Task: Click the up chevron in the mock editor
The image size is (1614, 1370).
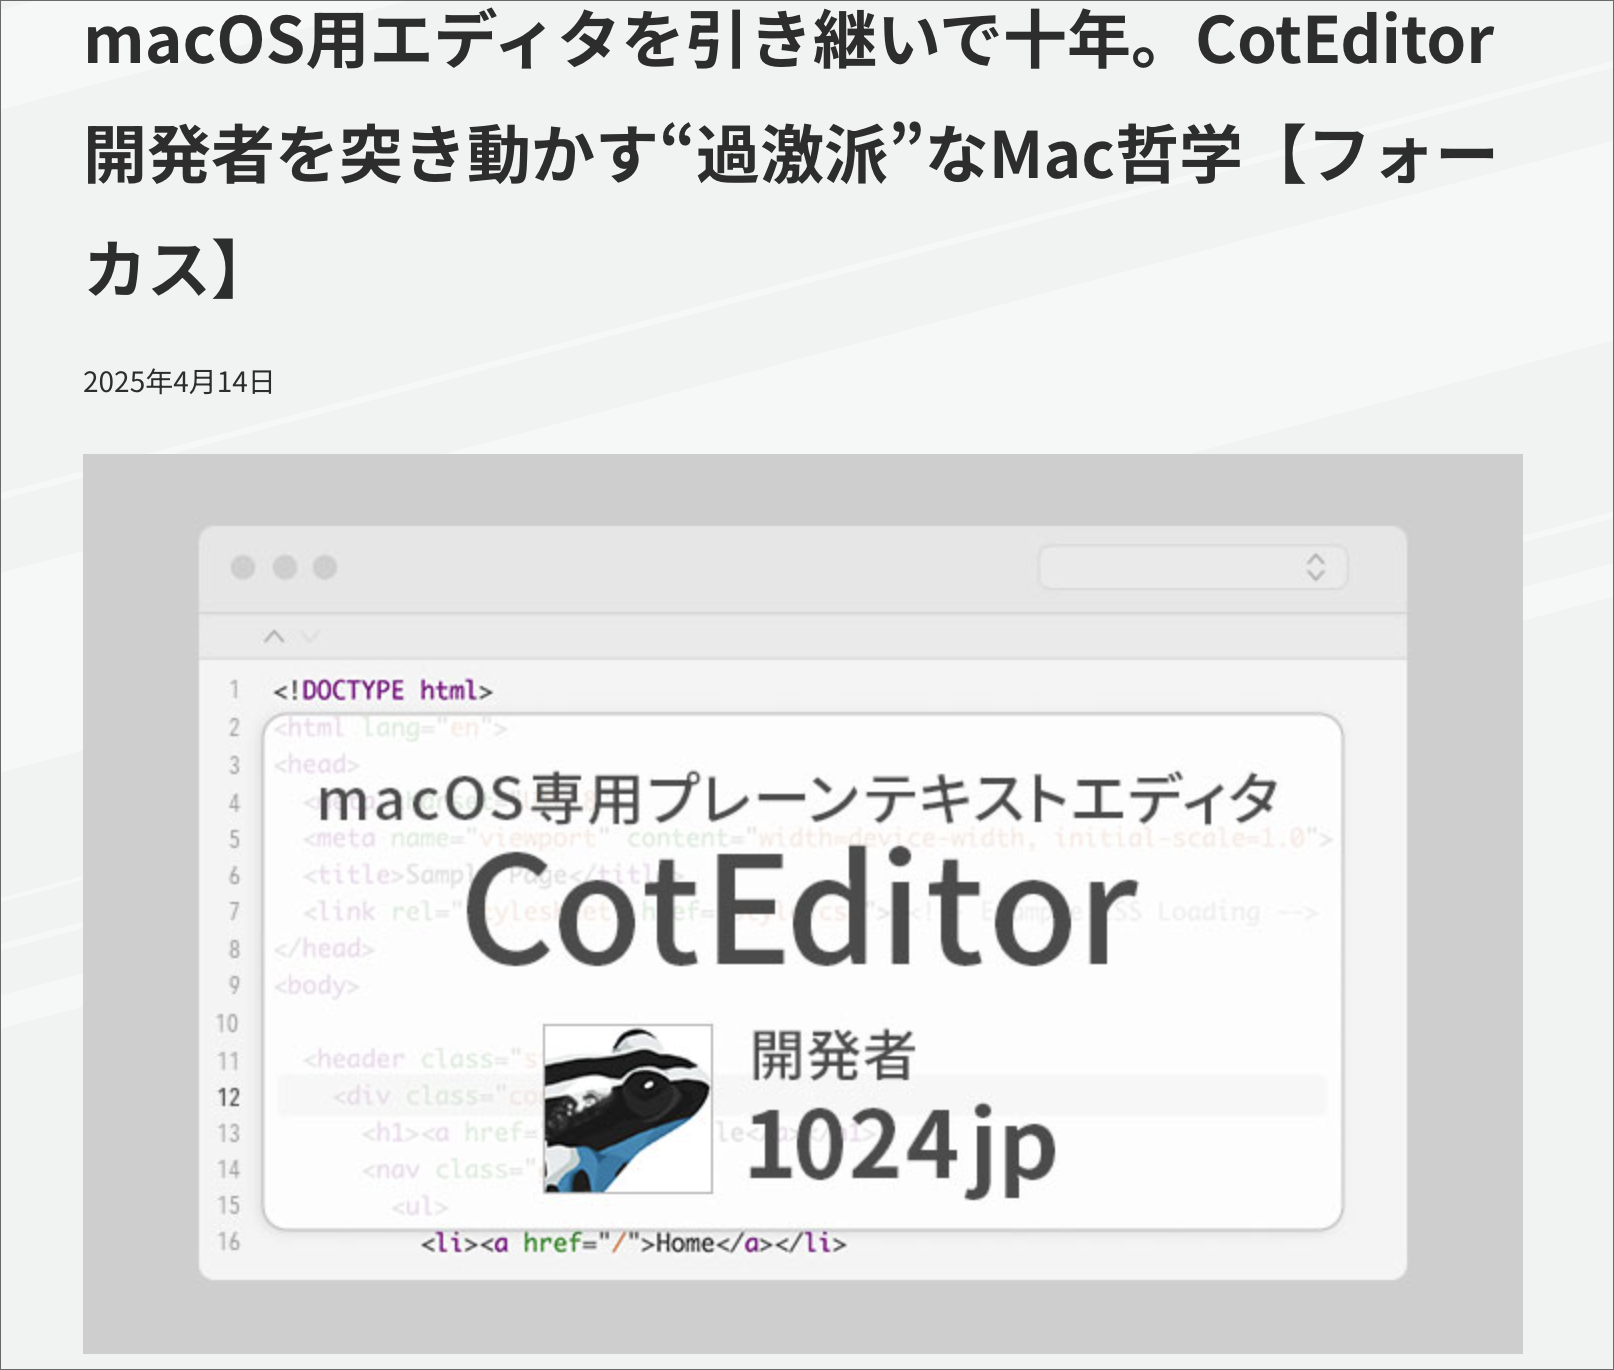Action: (x=274, y=636)
